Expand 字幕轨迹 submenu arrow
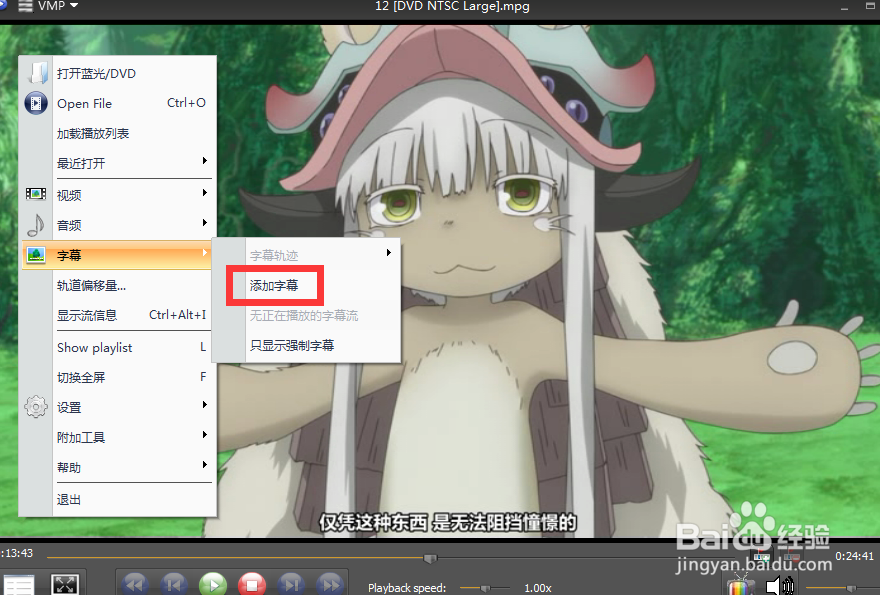 point(388,253)
